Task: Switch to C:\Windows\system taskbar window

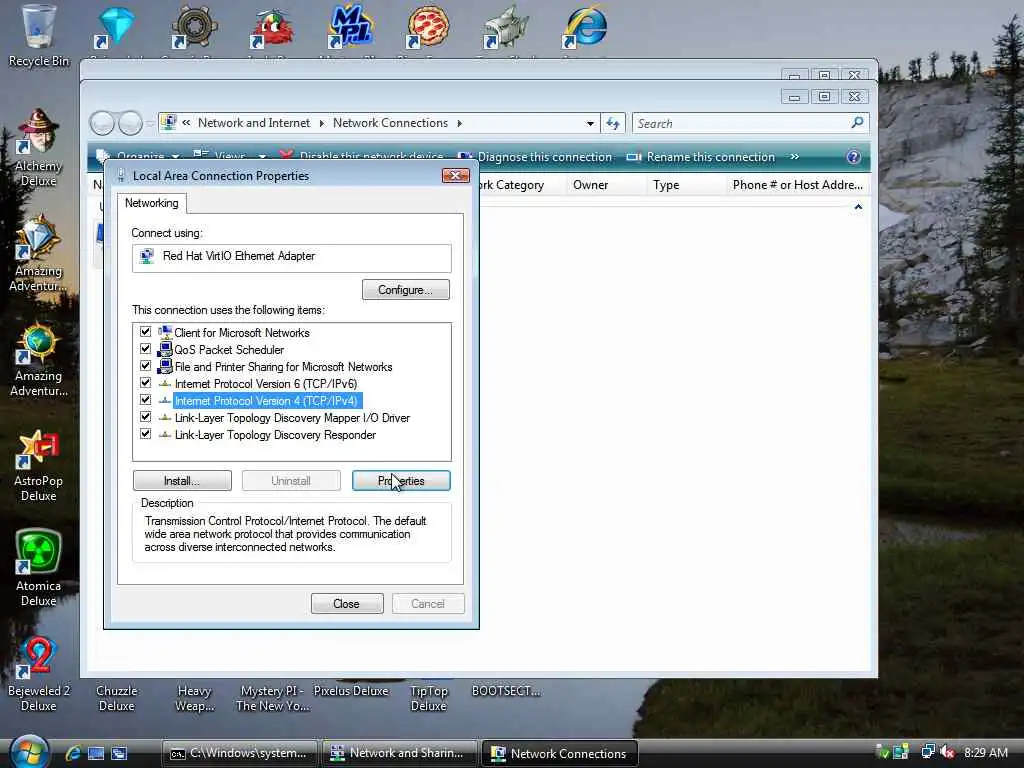Action: [240, 753]
